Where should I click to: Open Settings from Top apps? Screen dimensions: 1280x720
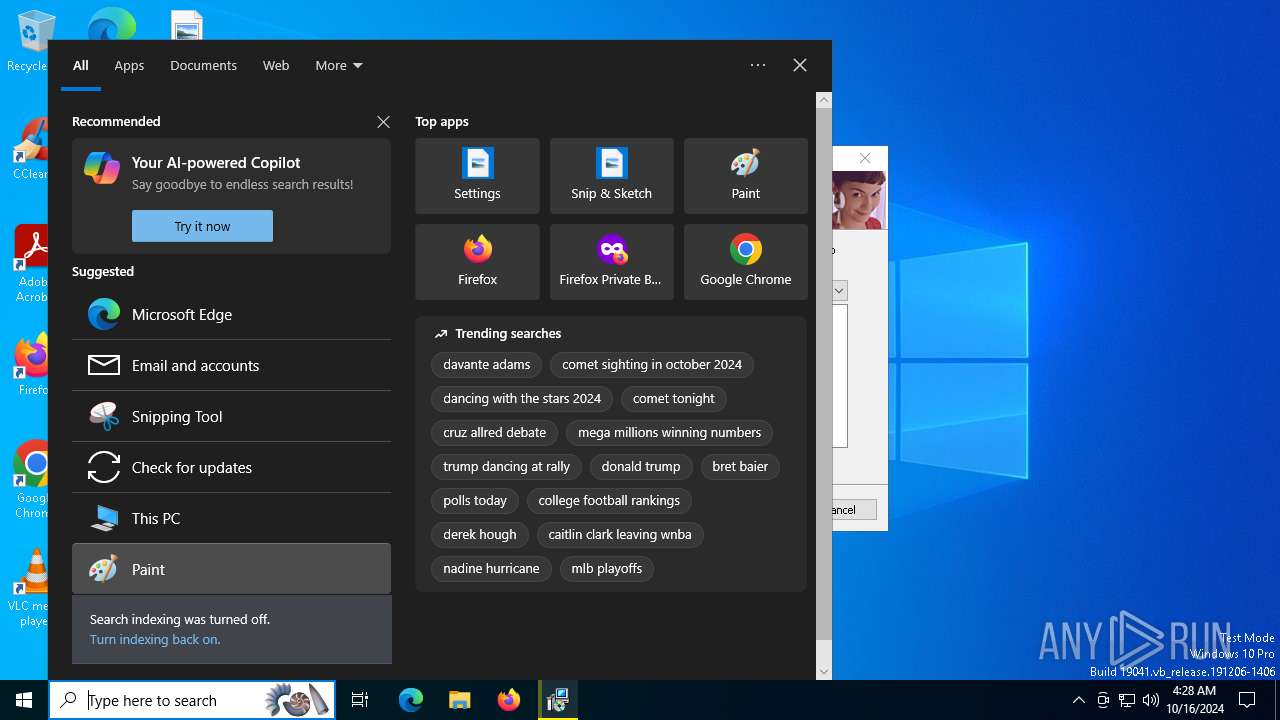pos(477,176)
